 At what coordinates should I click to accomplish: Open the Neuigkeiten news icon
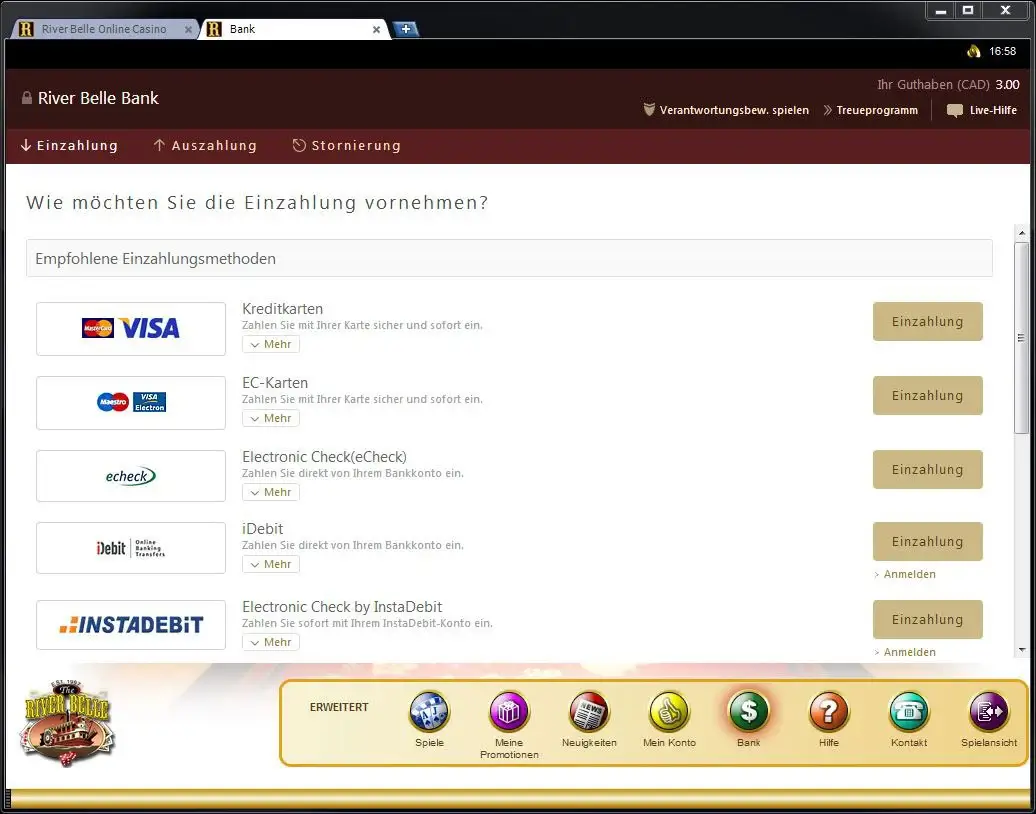[589, 712]
